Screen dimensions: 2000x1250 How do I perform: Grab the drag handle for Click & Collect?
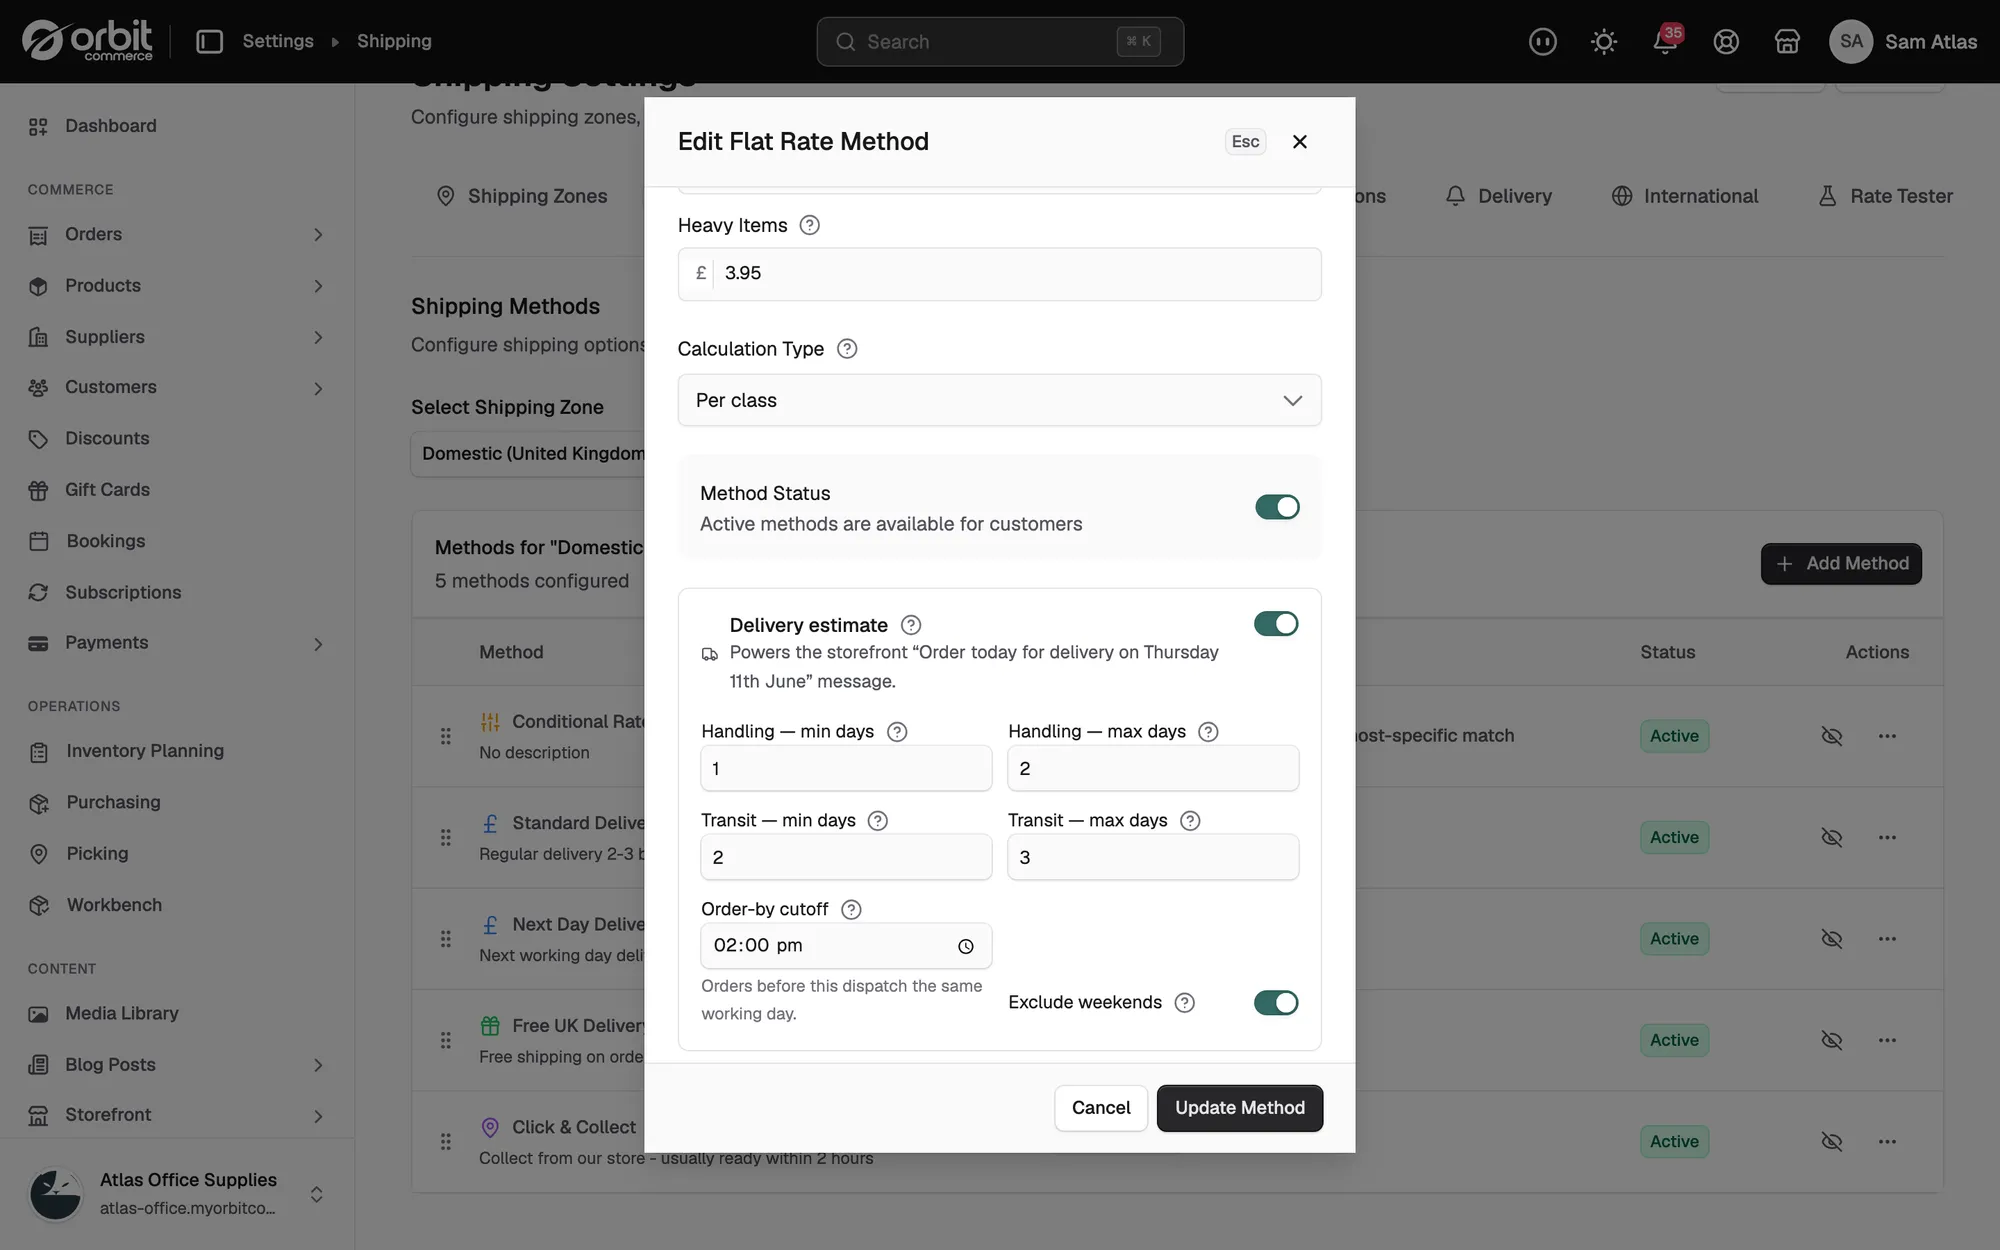446,1142
